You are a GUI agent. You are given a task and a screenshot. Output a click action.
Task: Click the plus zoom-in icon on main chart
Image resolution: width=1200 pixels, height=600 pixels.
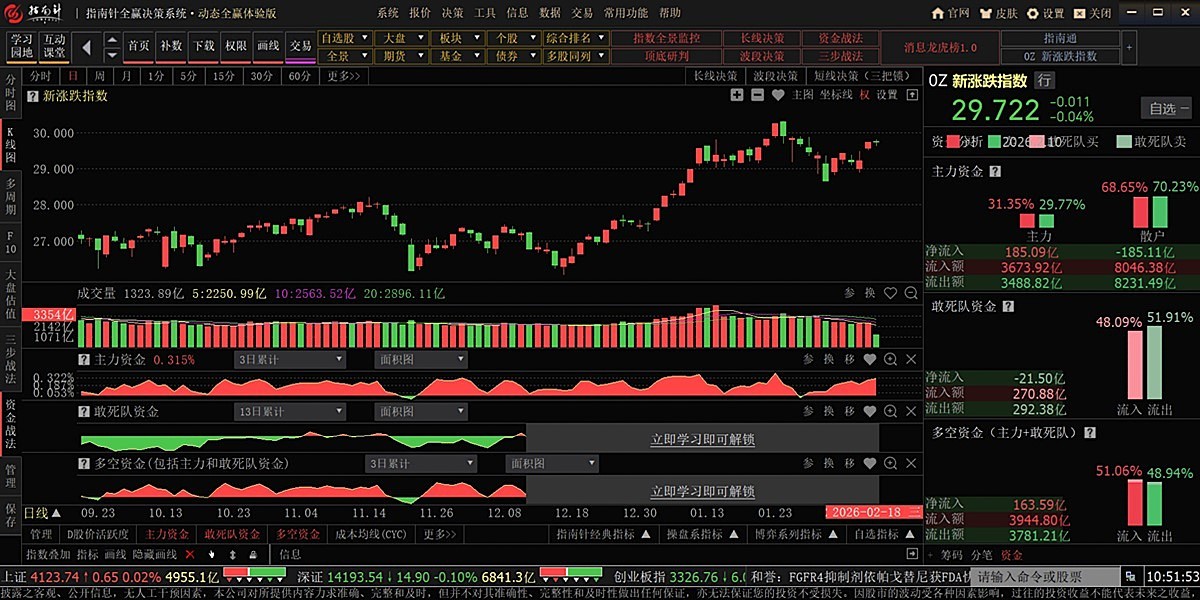pos(737,95)
